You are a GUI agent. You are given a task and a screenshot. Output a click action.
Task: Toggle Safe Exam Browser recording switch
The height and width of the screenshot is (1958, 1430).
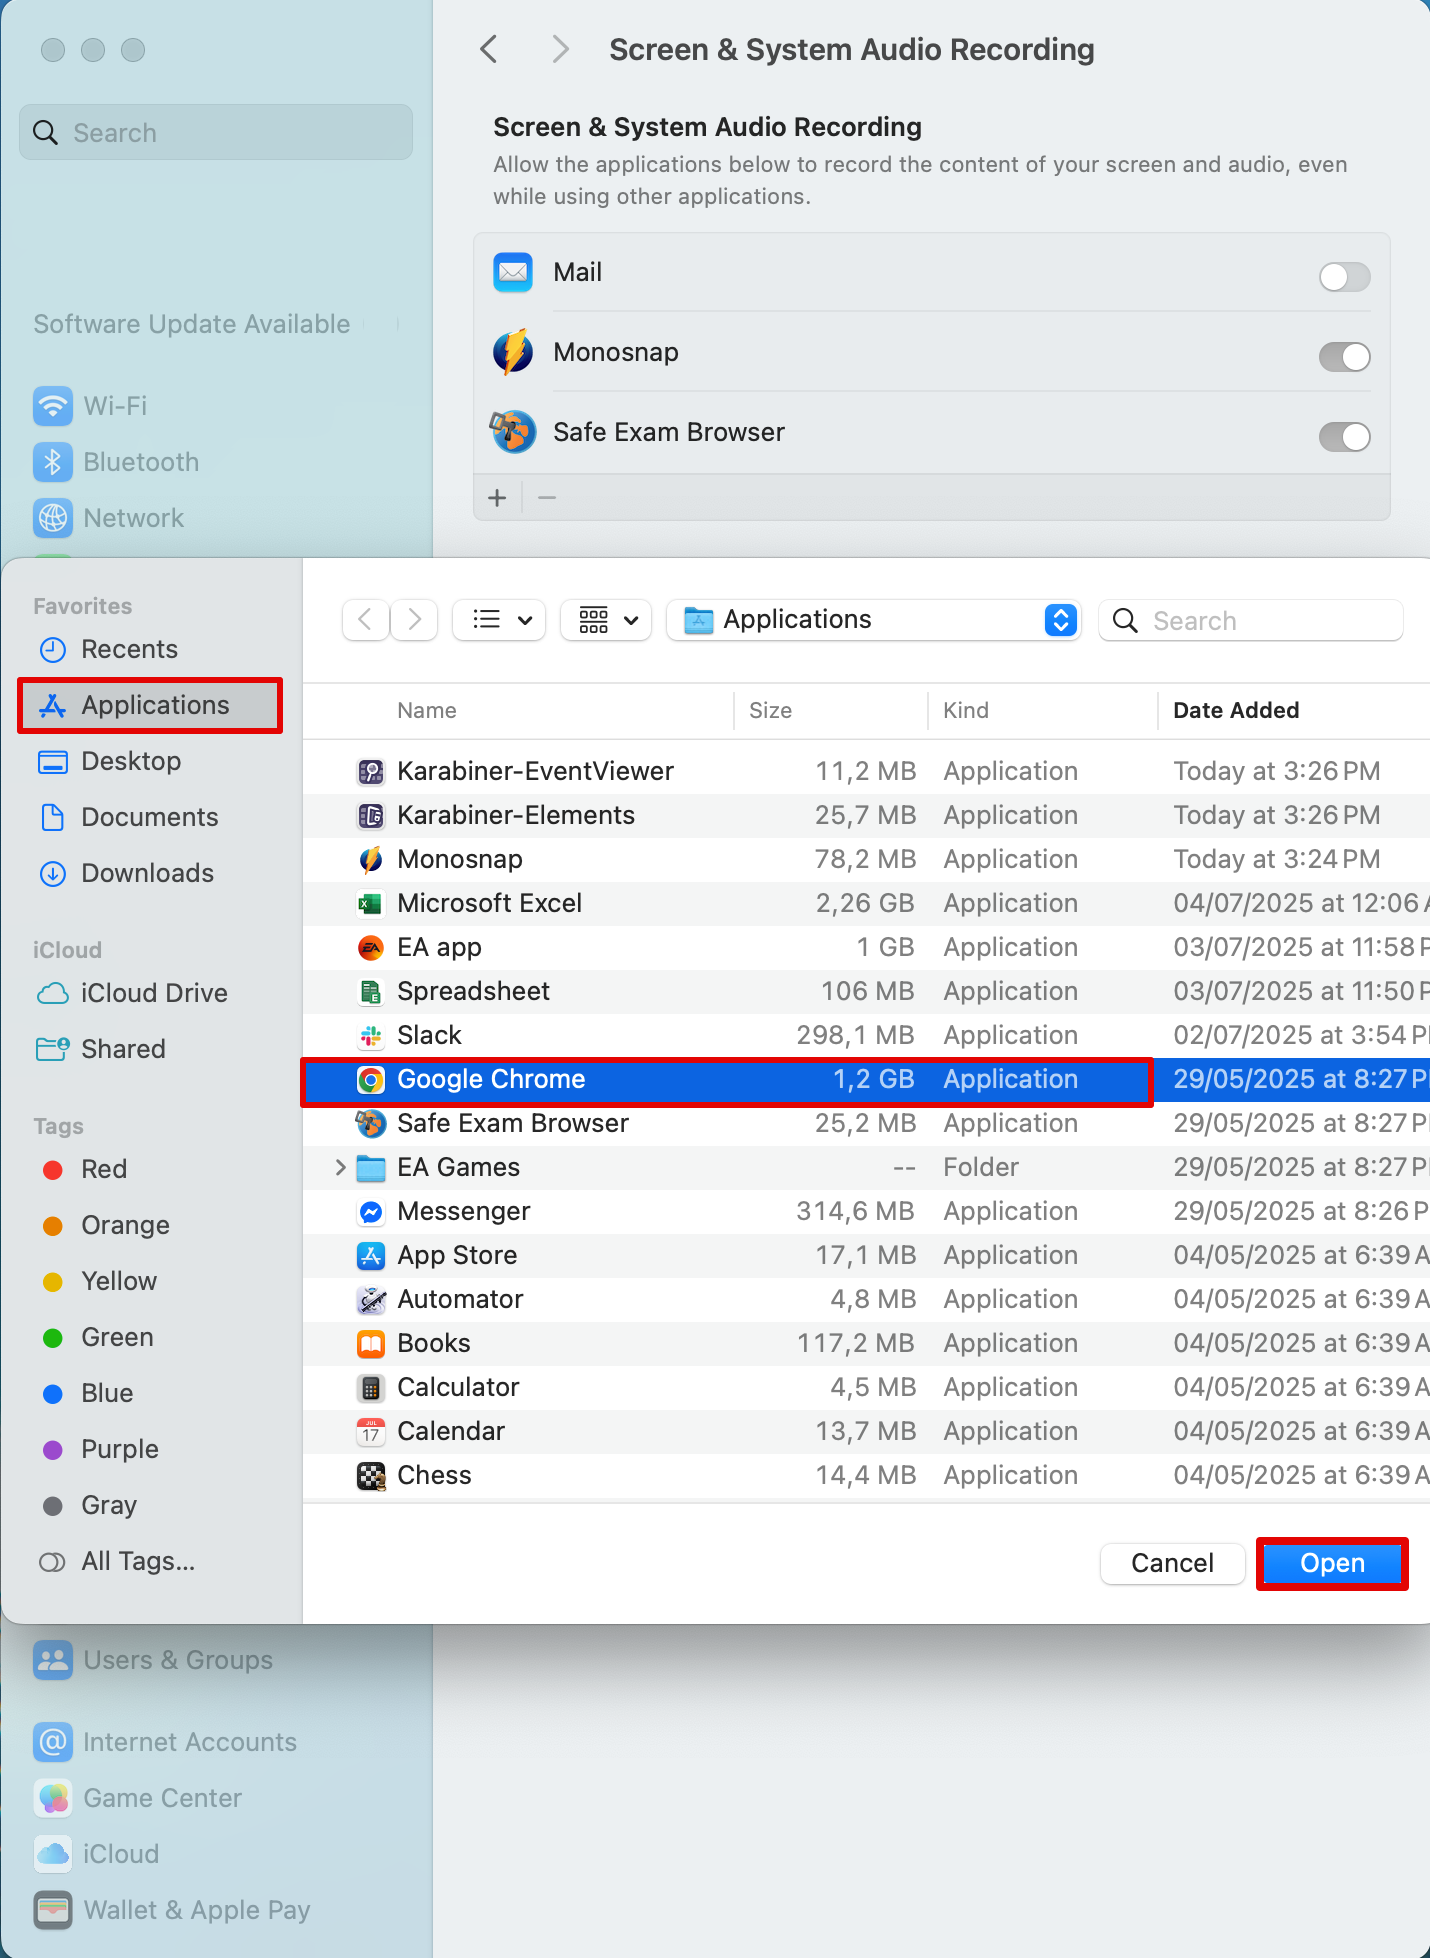[x=1343, y=437]
